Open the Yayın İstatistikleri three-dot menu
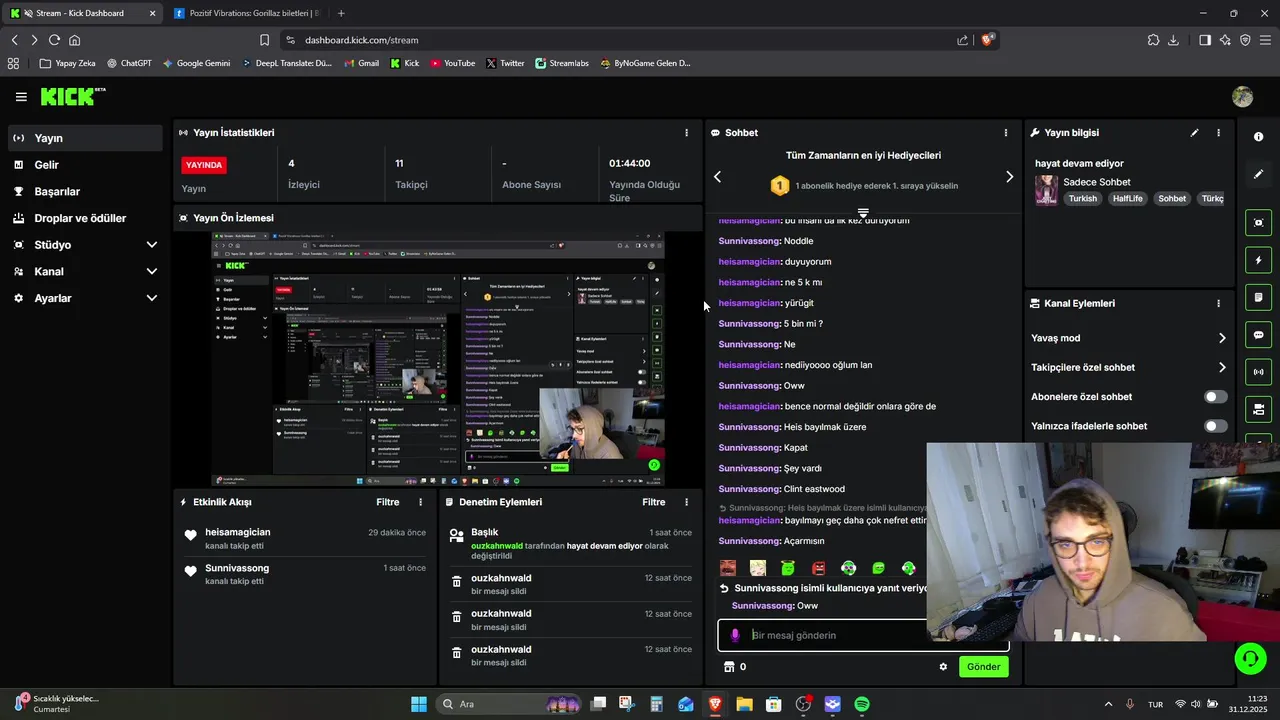 pyautogui.click(x=686, y=133)
